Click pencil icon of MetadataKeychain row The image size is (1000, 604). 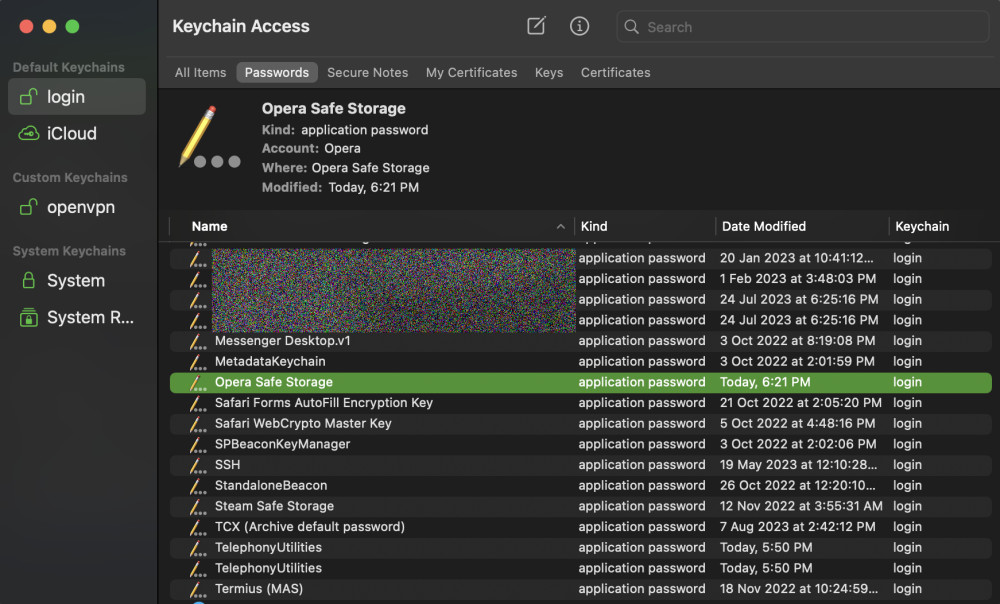198,362
